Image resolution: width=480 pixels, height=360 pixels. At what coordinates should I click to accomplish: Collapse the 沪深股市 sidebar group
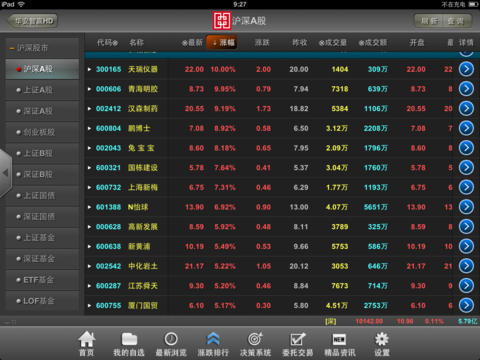[x=42, y=48]
